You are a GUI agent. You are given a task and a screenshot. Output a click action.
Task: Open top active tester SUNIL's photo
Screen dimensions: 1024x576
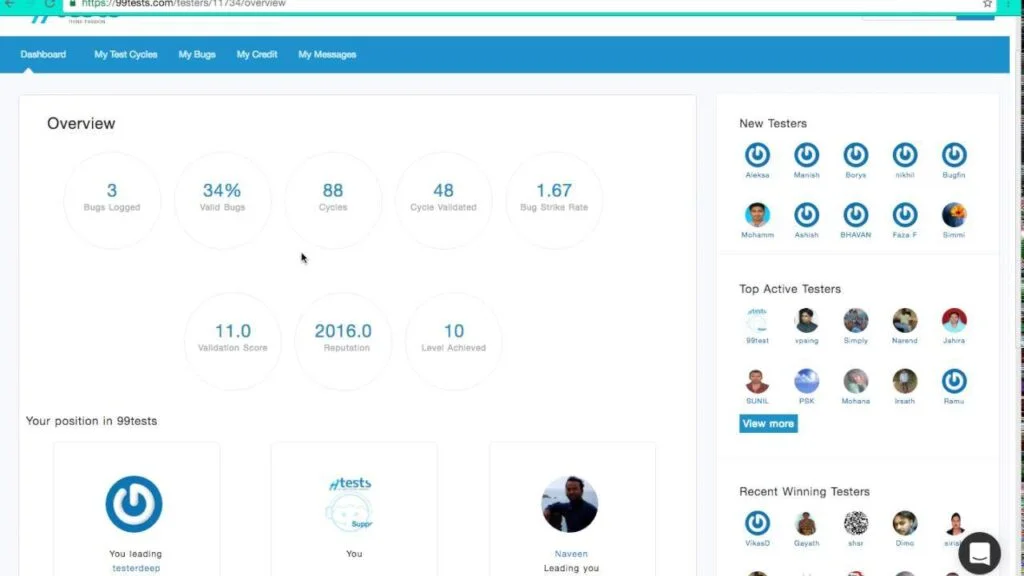pyautogui.click(x=757, y=381)
